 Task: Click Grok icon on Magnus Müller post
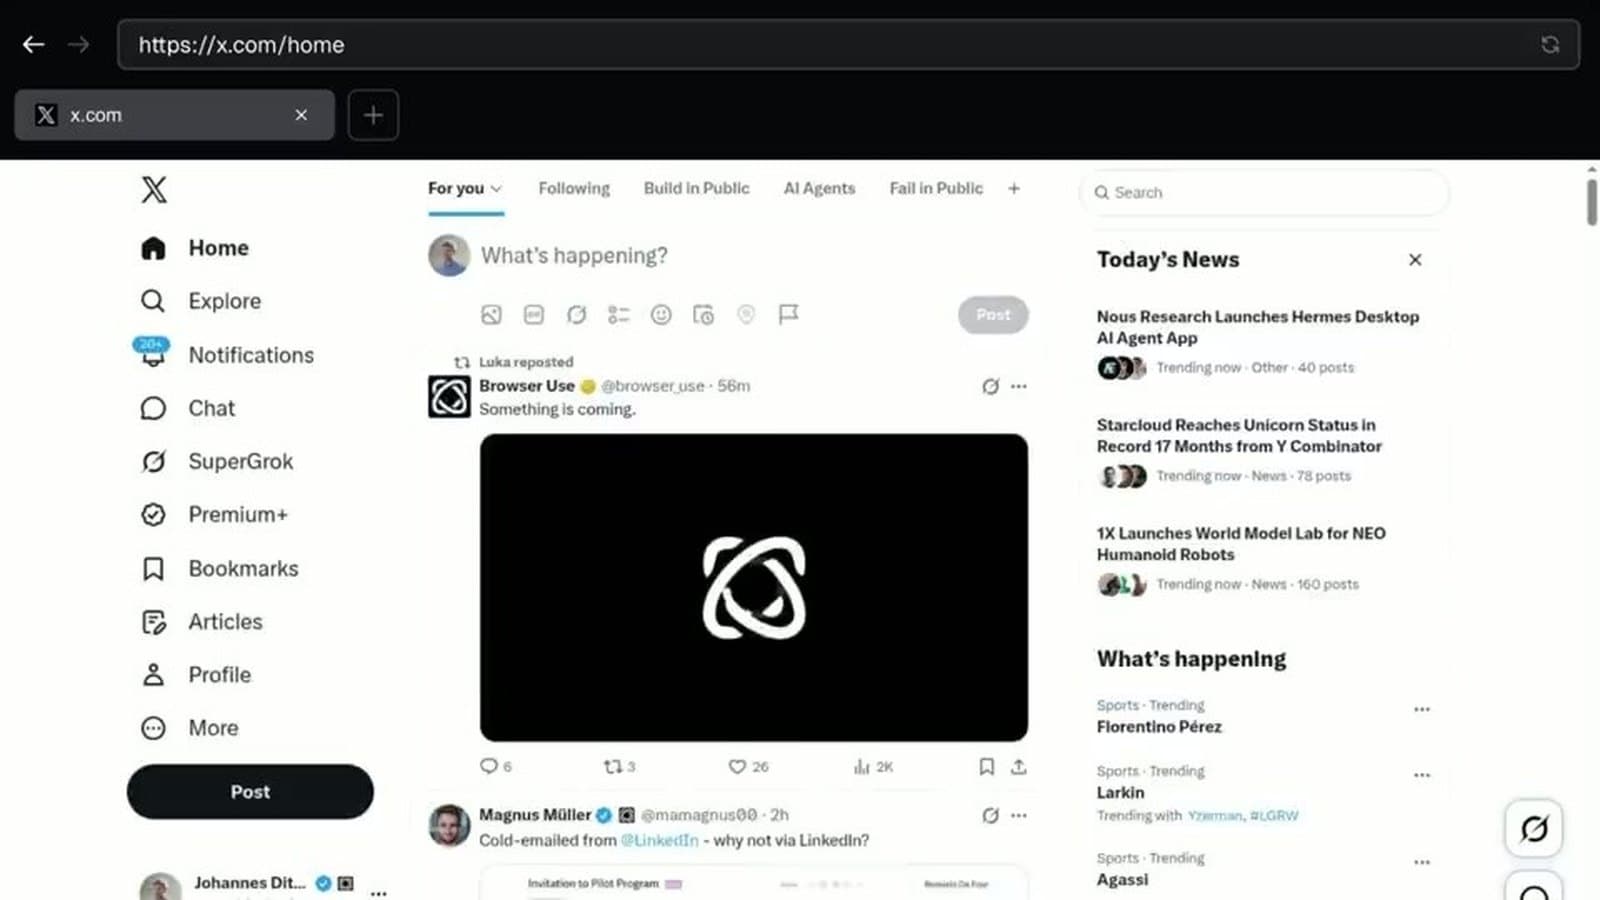(990, 815)
